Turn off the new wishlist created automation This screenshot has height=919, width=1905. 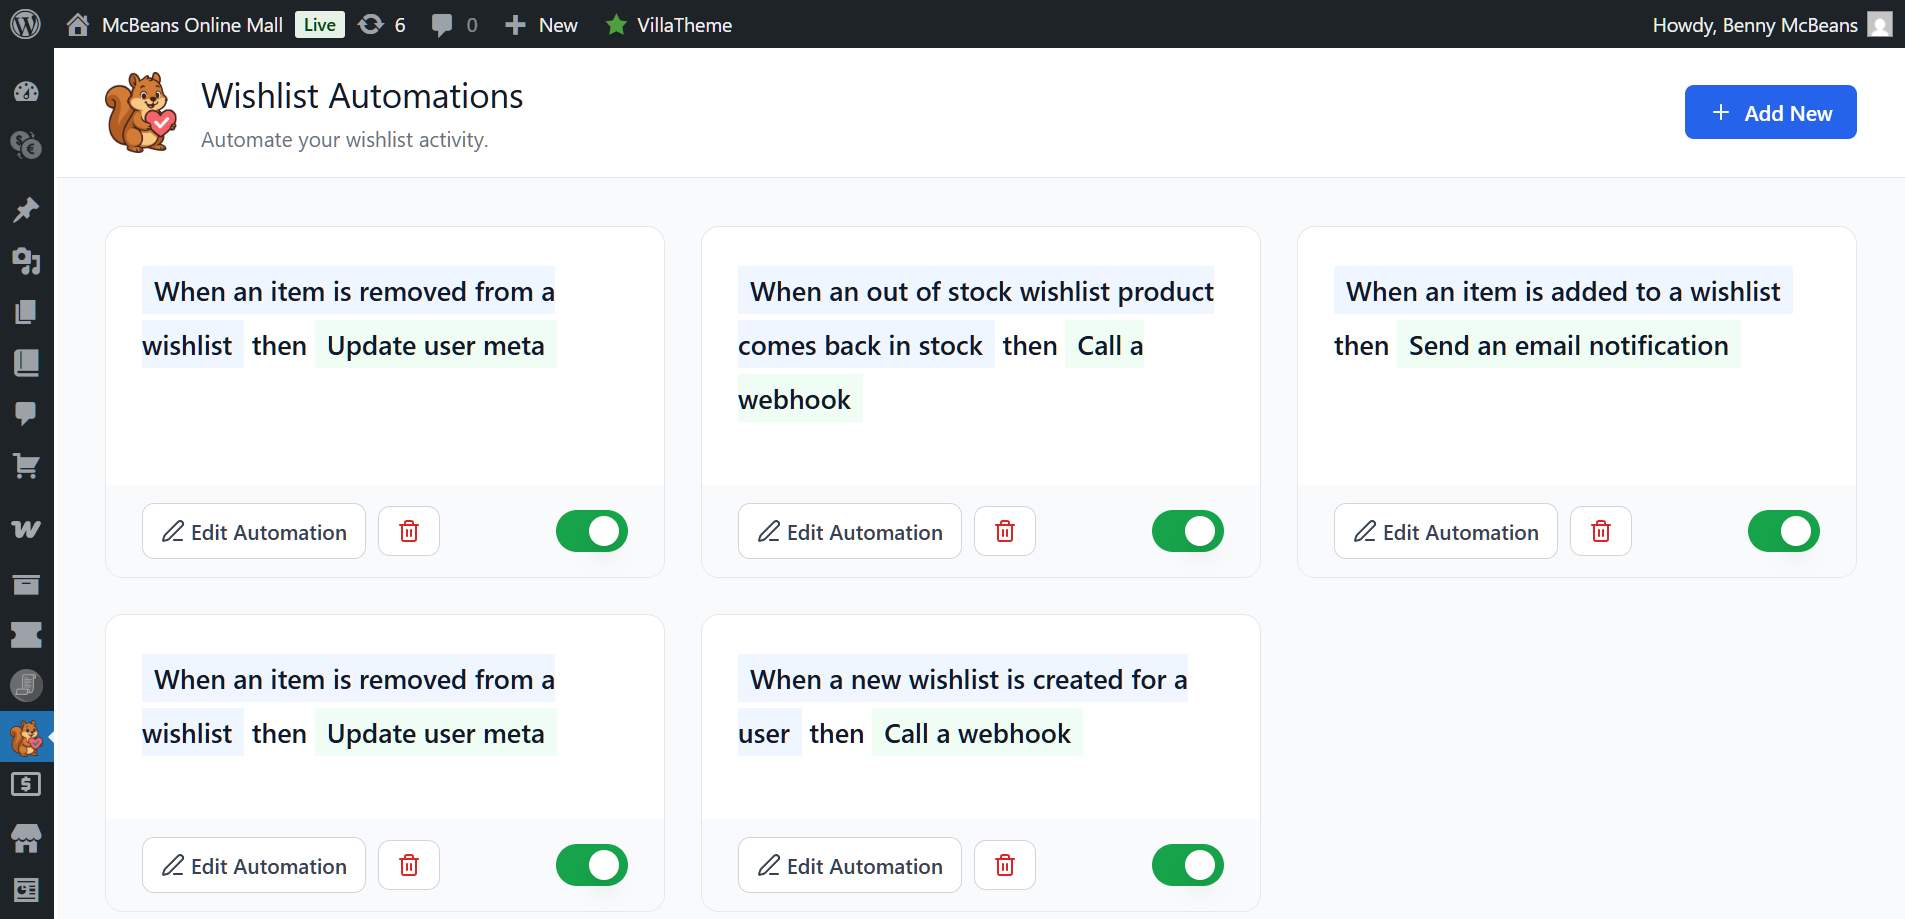point(1187,865)
